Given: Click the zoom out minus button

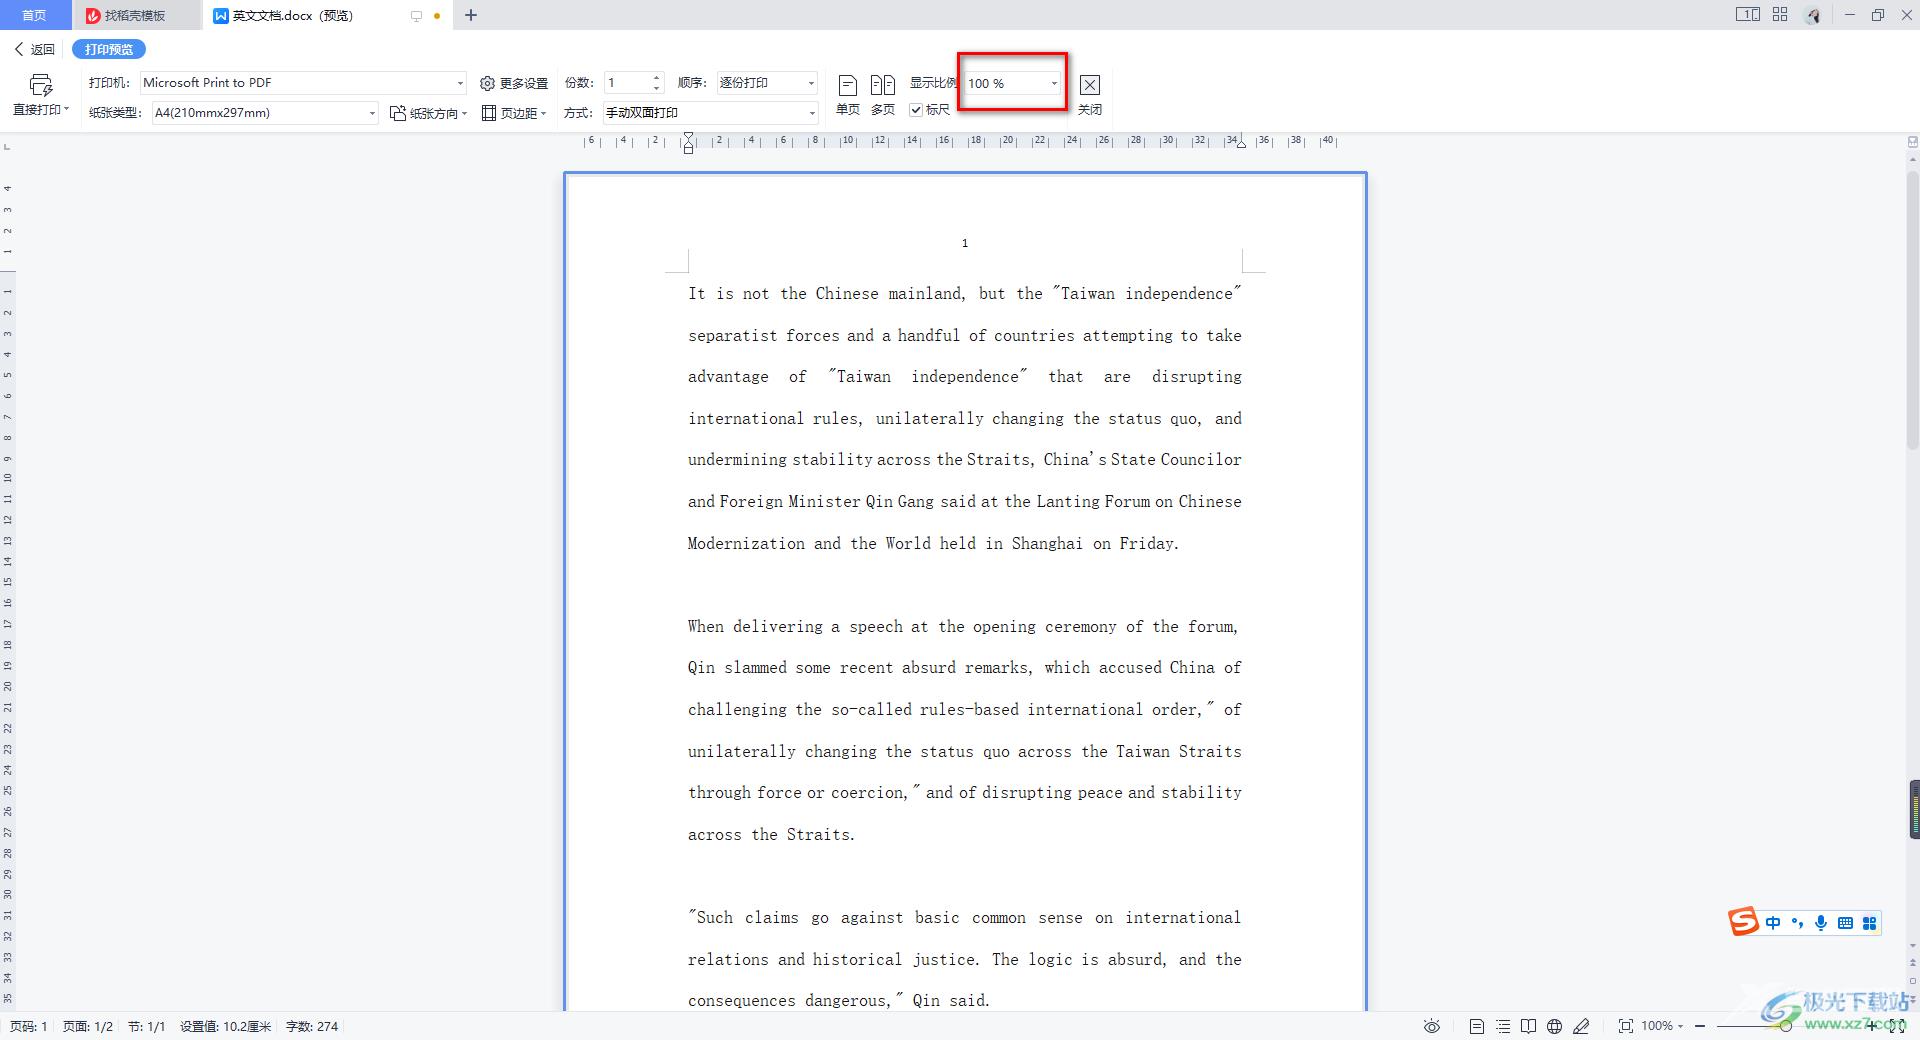Looking at the screenshot, I should (1700, 1026).
